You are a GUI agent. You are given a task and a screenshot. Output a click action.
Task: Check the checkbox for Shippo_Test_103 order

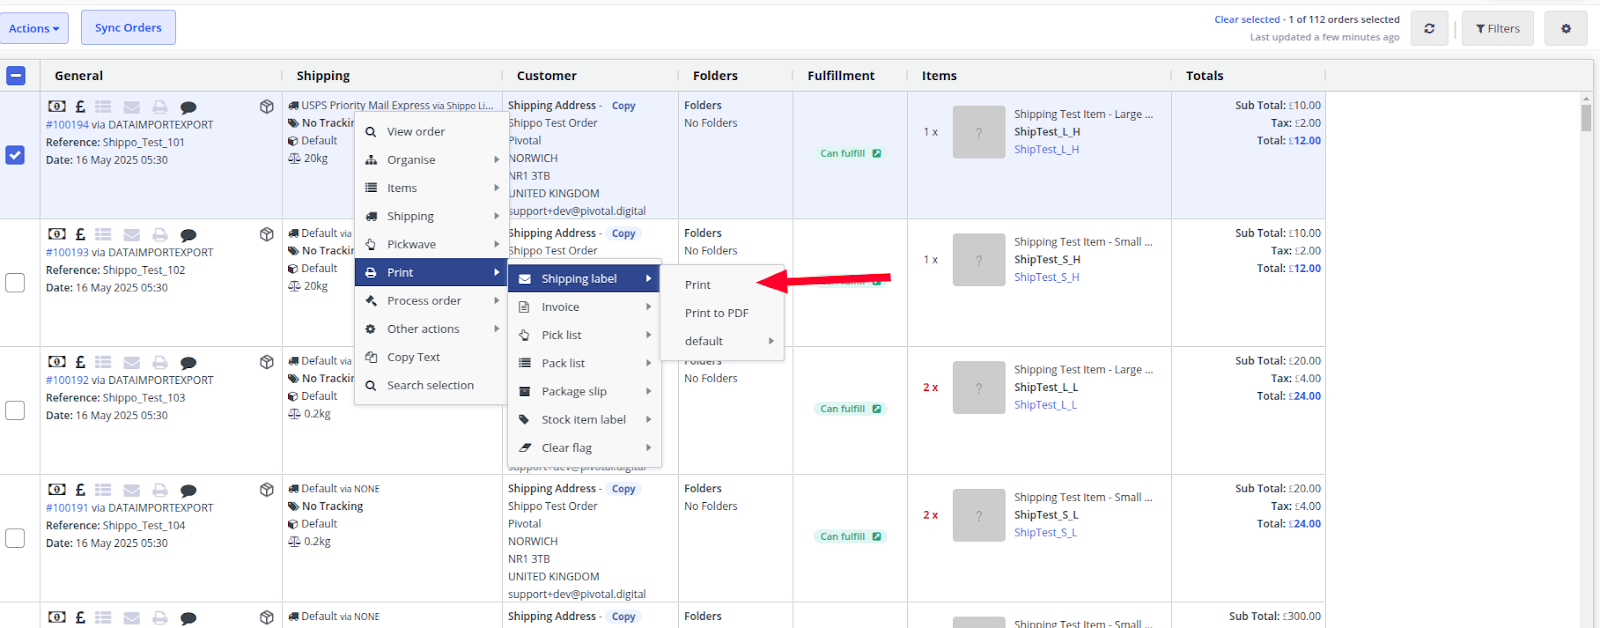click(x=15, y=410)
